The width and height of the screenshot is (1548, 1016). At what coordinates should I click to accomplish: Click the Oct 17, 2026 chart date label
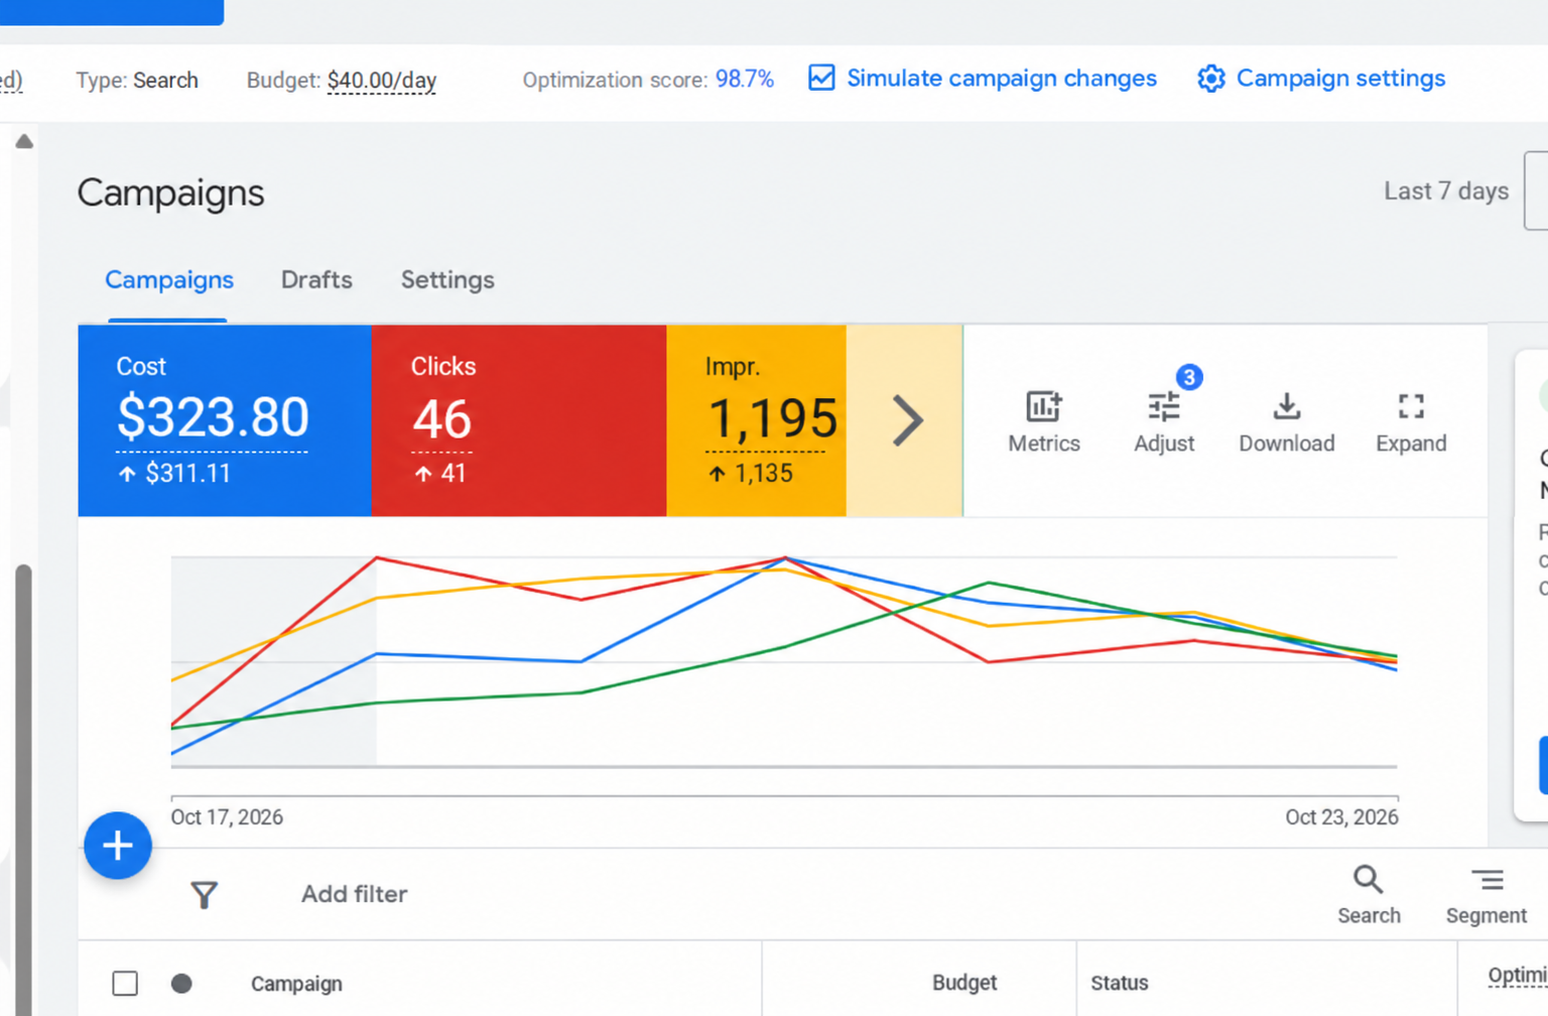[x=227, y=817]
